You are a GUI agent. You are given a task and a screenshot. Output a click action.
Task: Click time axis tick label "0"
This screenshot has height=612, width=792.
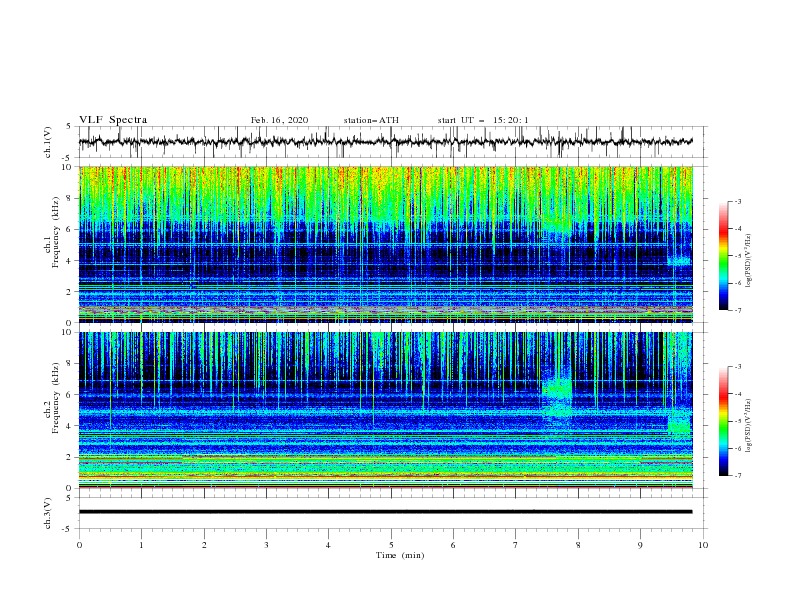(79, 545)
